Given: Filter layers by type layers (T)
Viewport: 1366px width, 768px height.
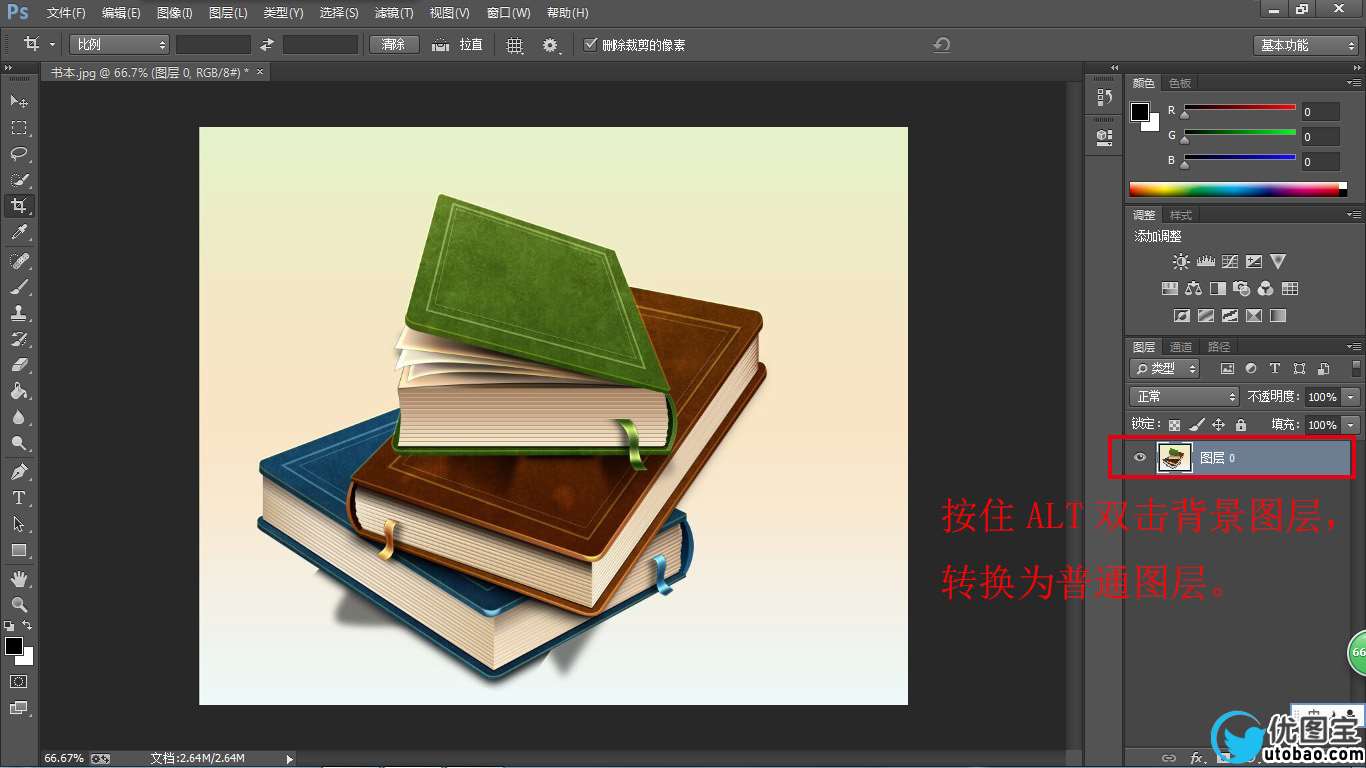Looking at the screenshot, I should tap(1275, 369).
